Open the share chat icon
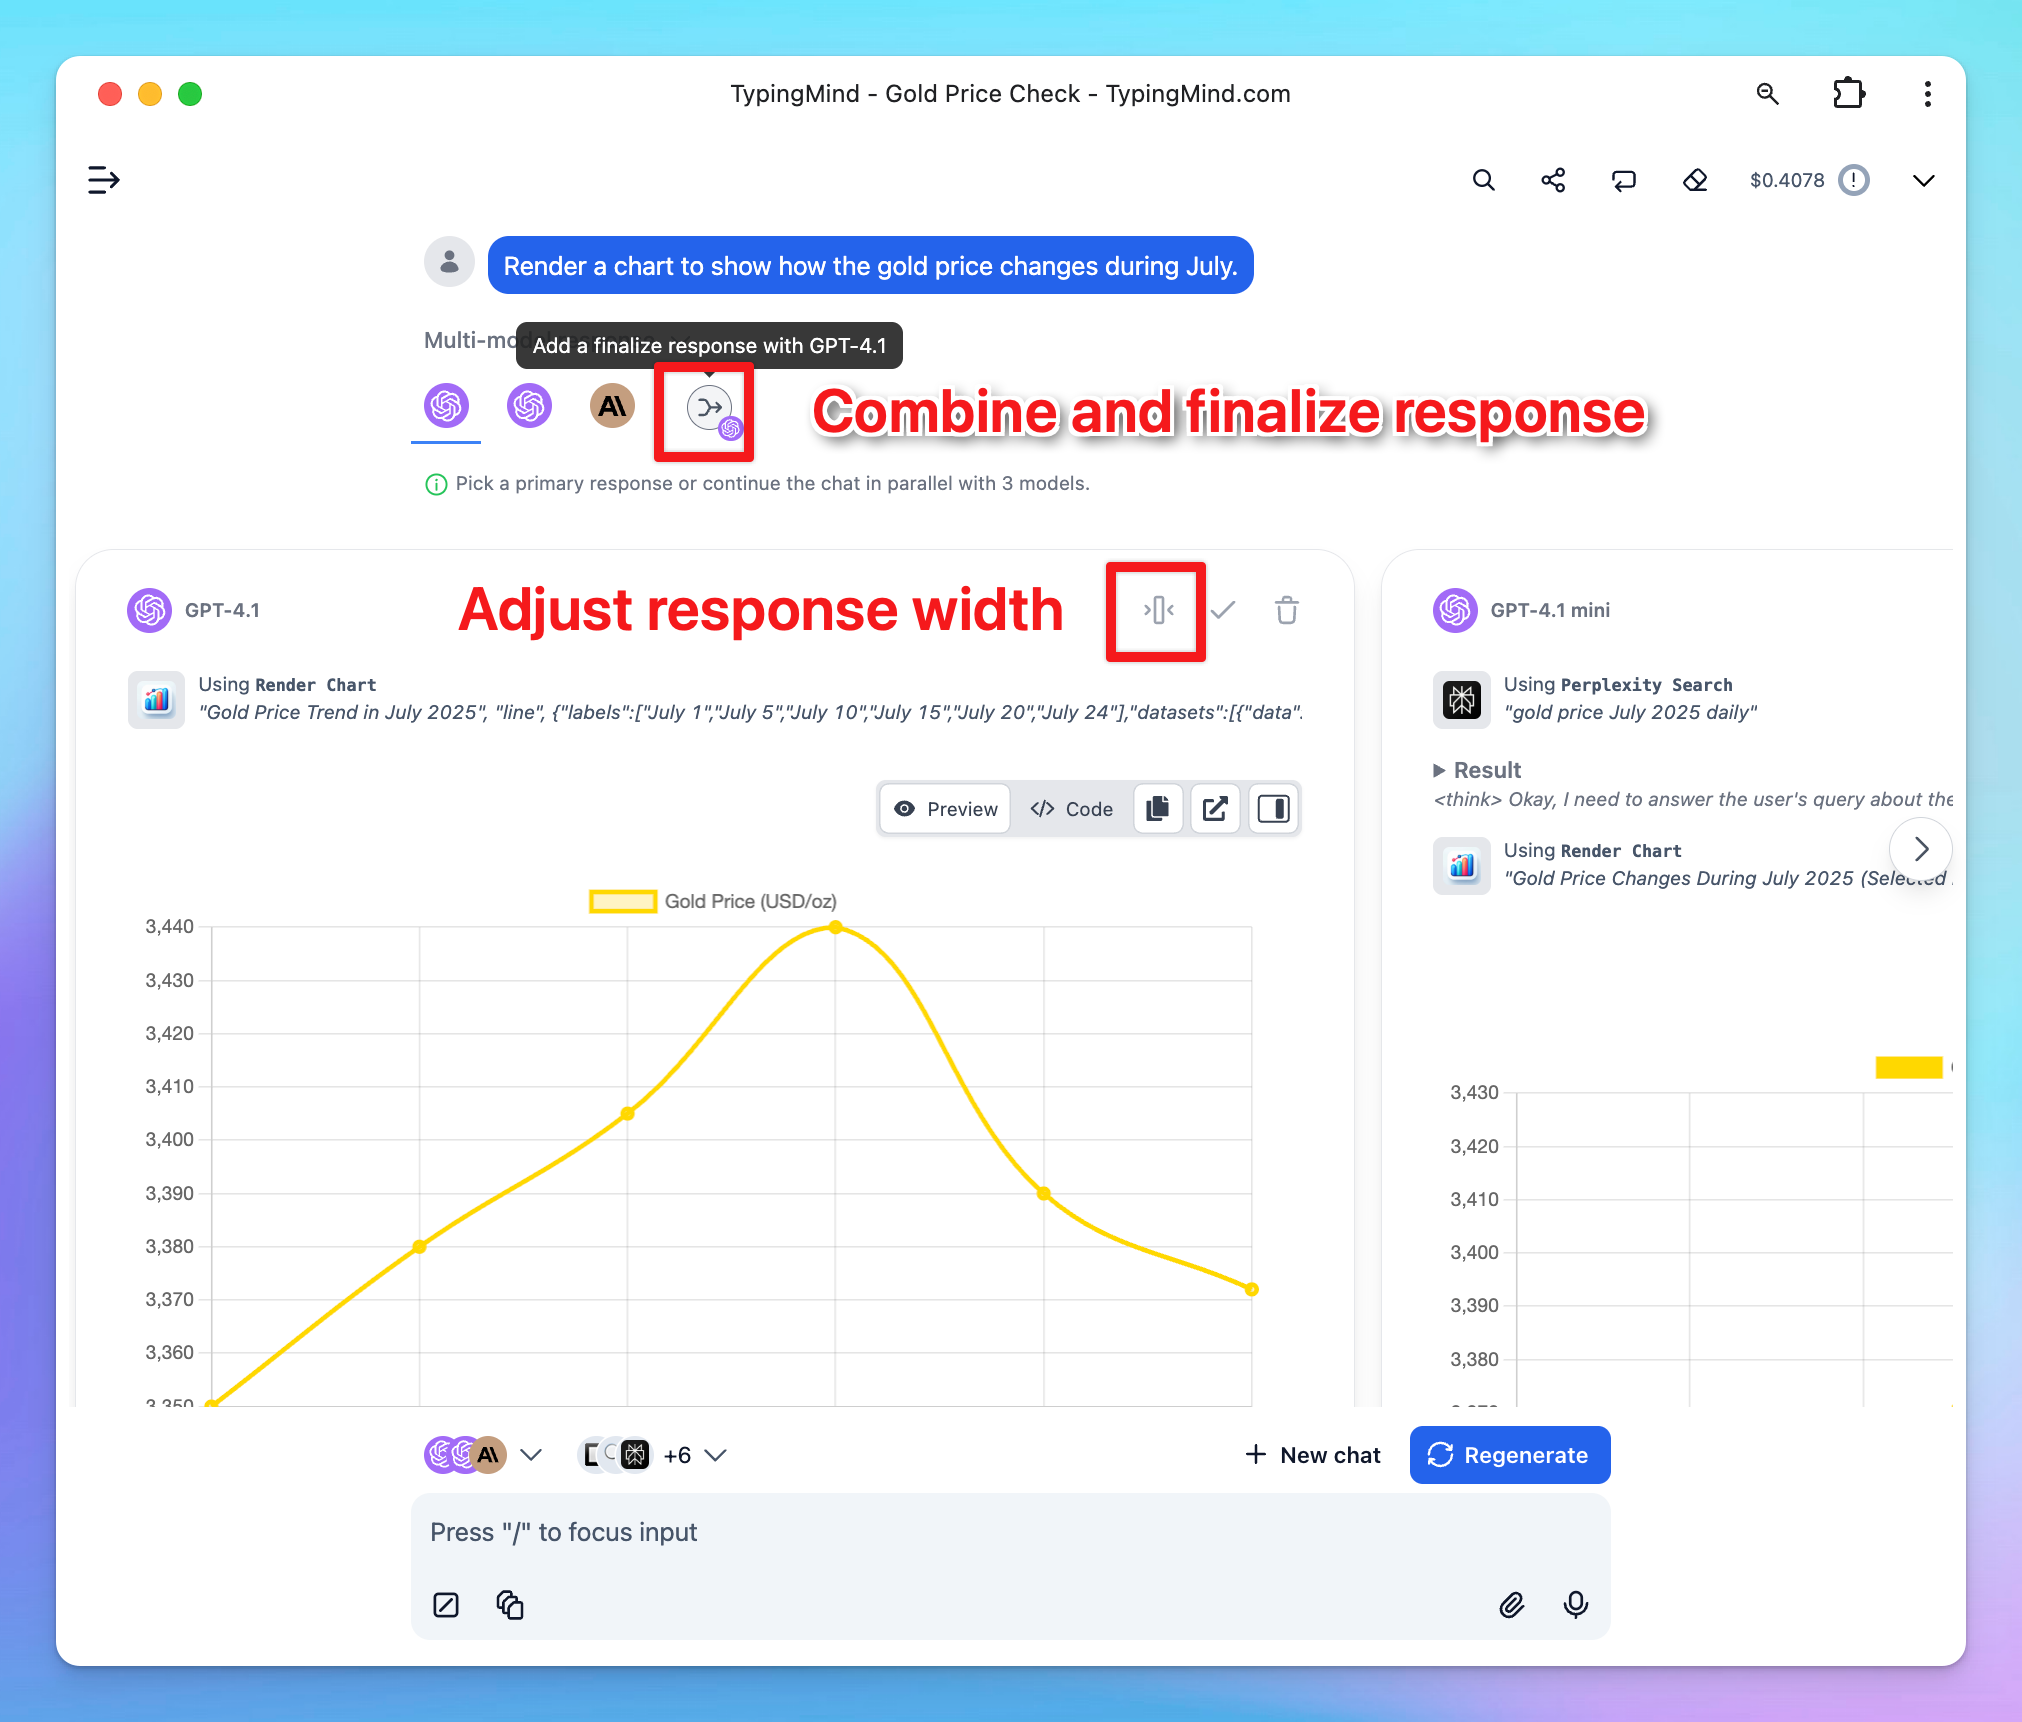The height and width of the screenshot is (1722, 2022). coord(1553,180)
